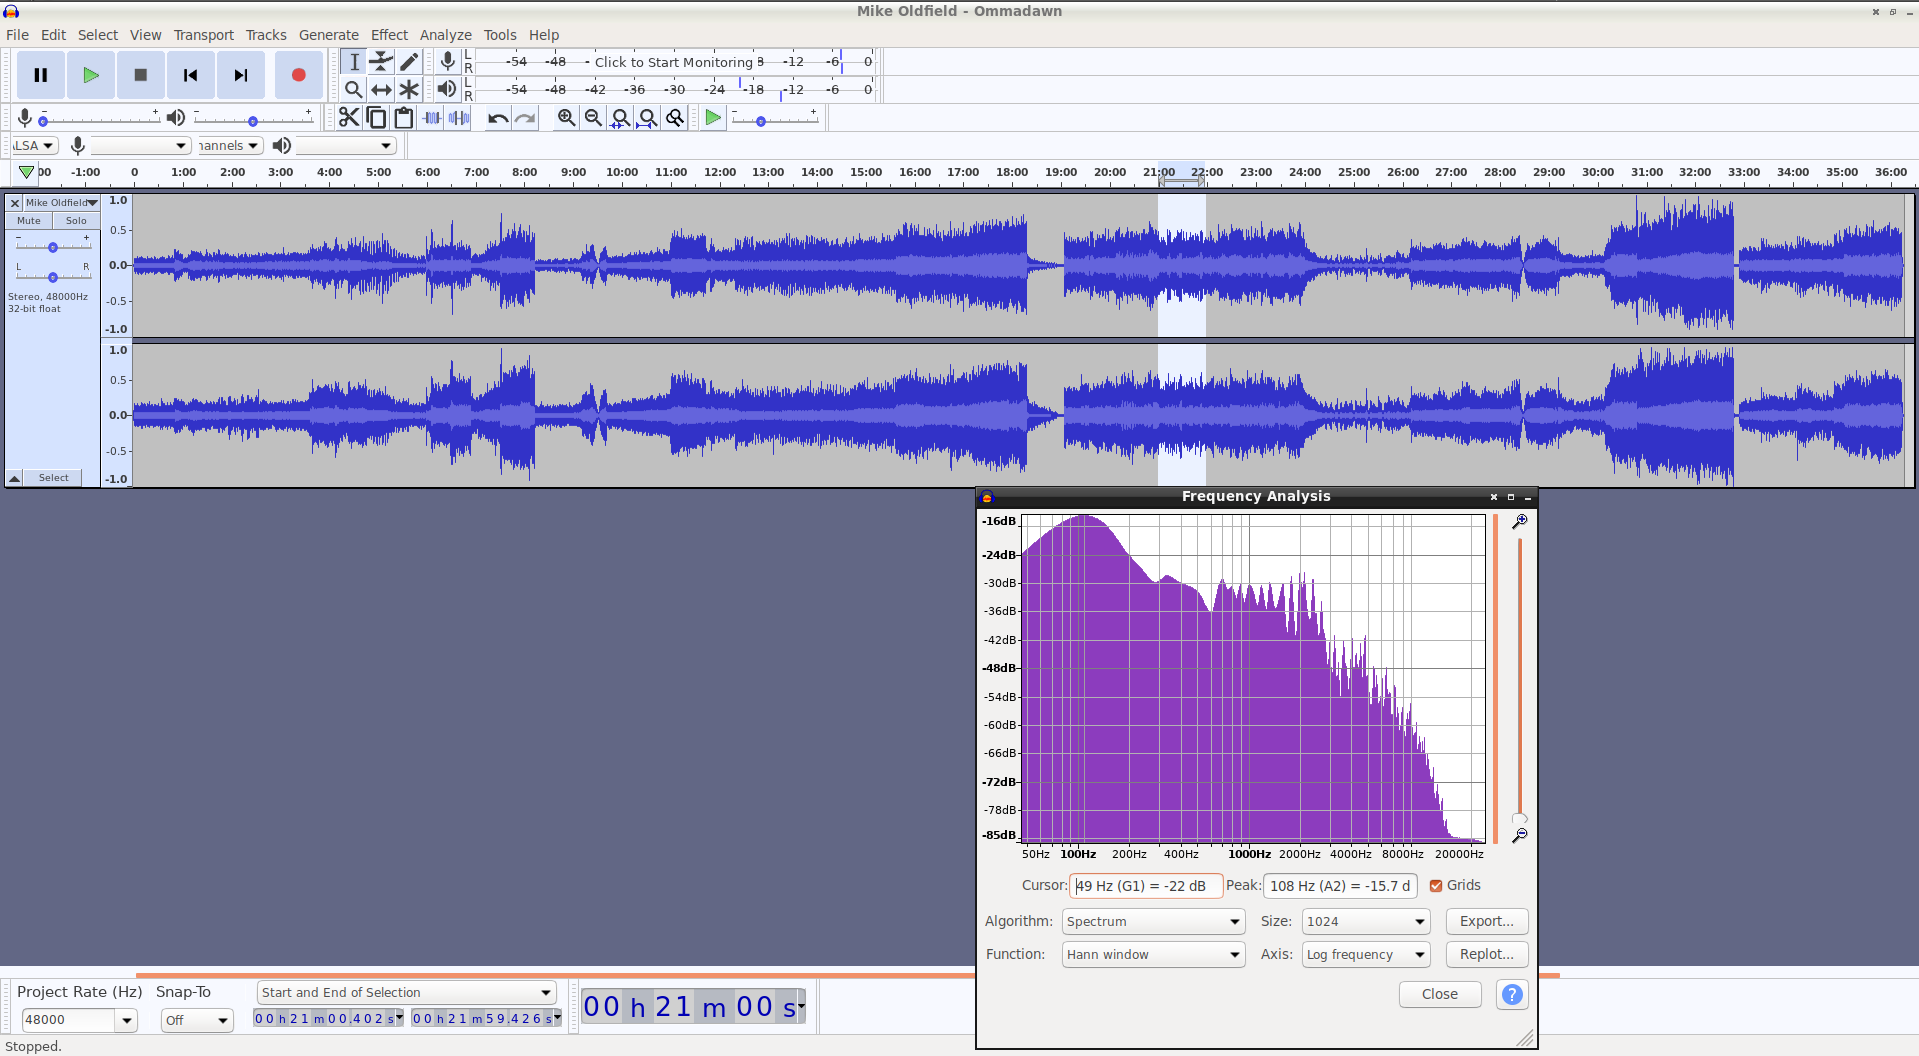Open the Analyze menu
This screenshot has width=1919, height=1056.
pos(445,35)
